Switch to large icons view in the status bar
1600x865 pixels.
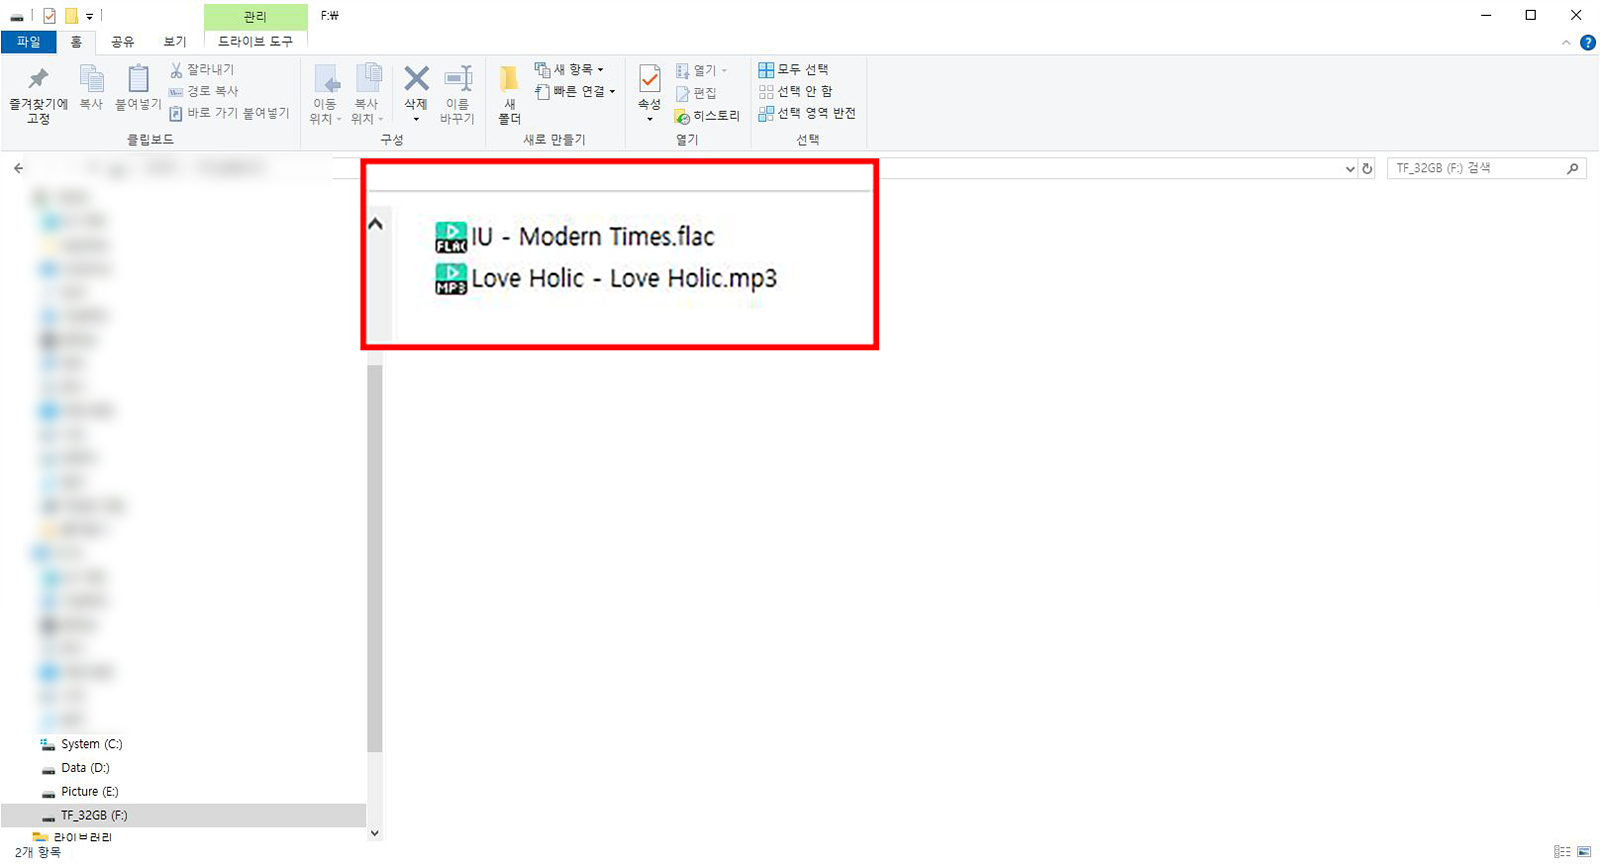1584,852
